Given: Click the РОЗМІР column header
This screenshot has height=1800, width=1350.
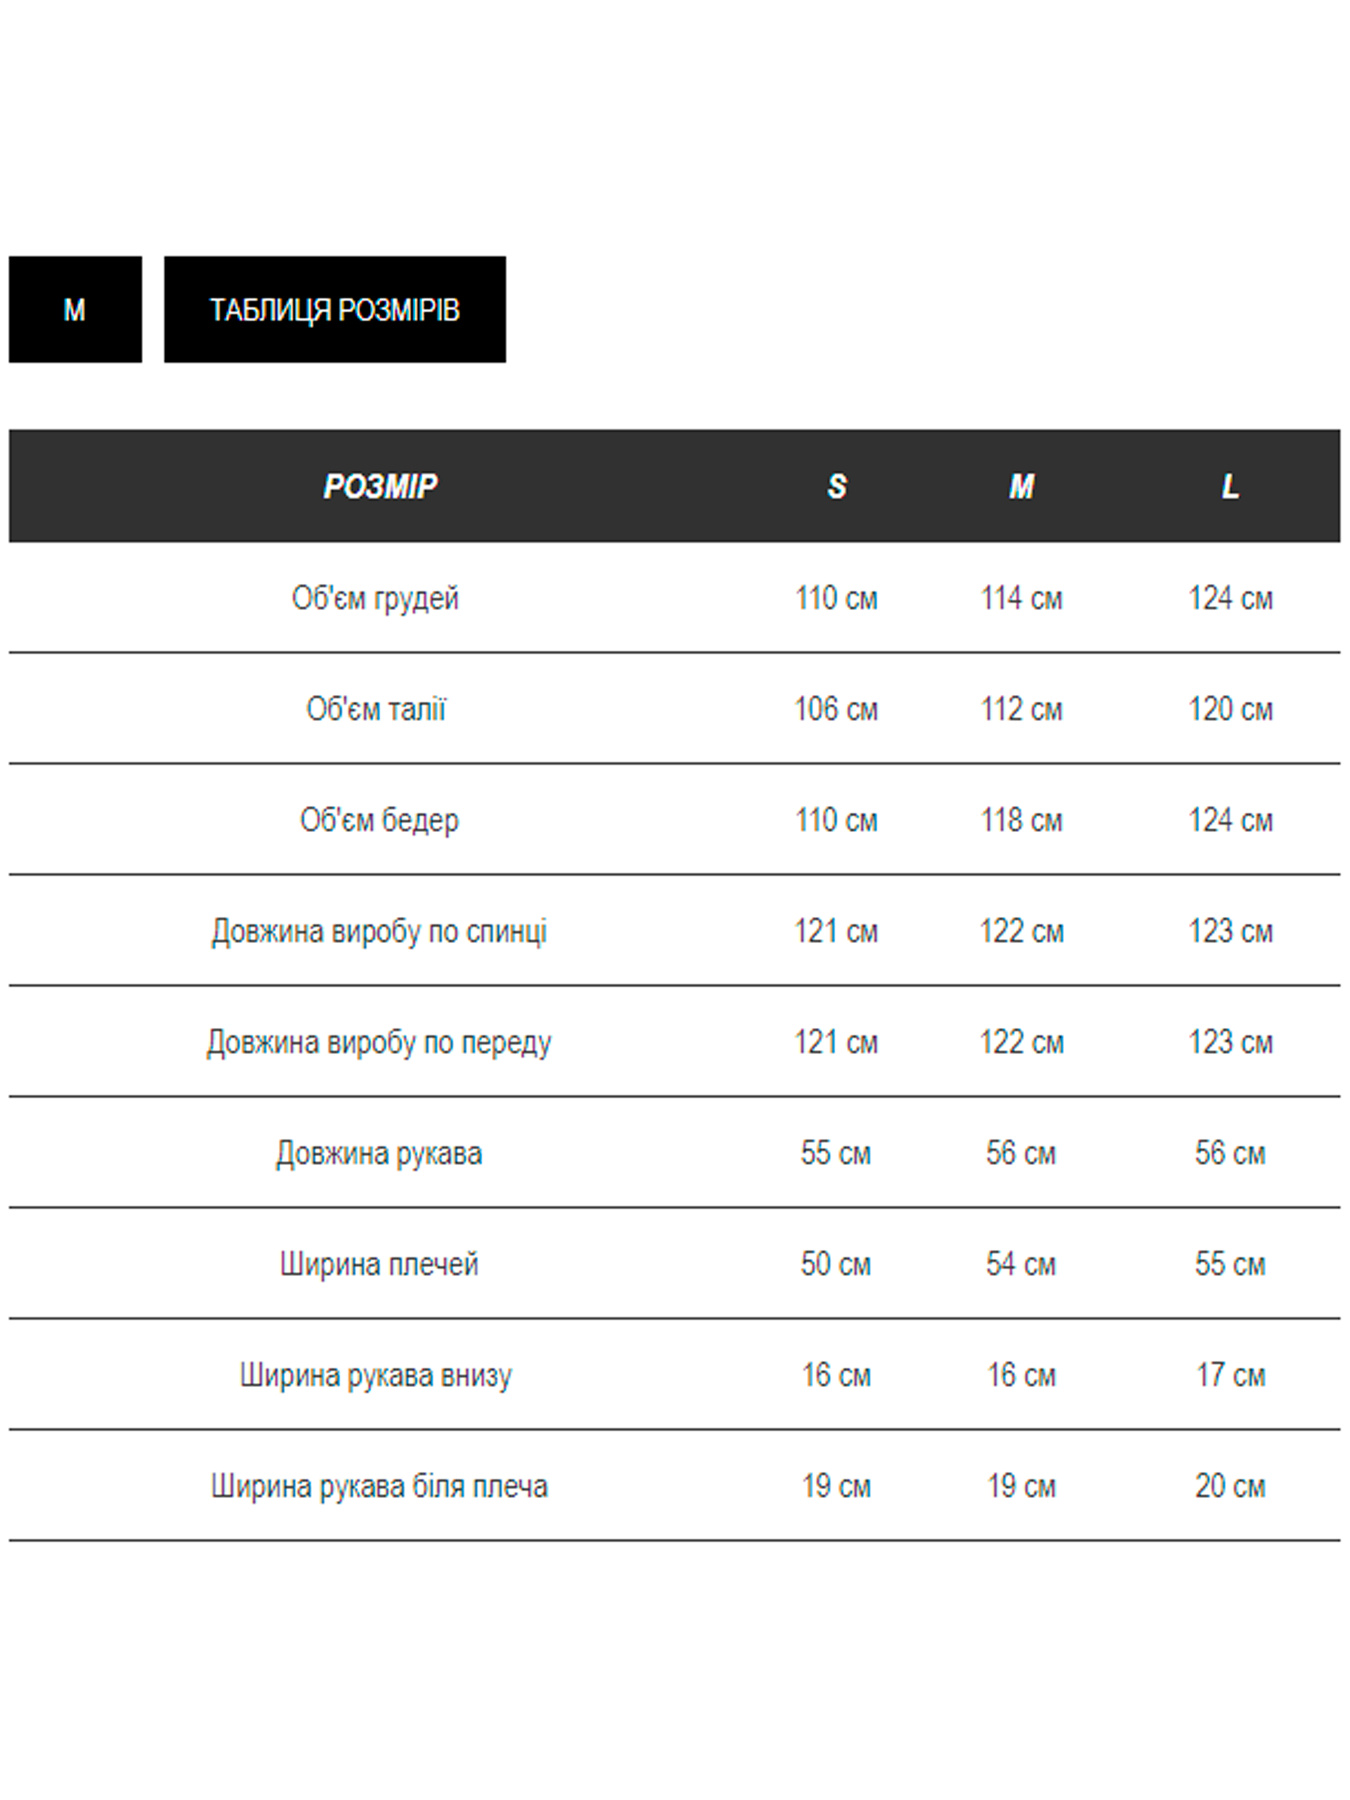Looking at the screenshot, I should (380, 487).
